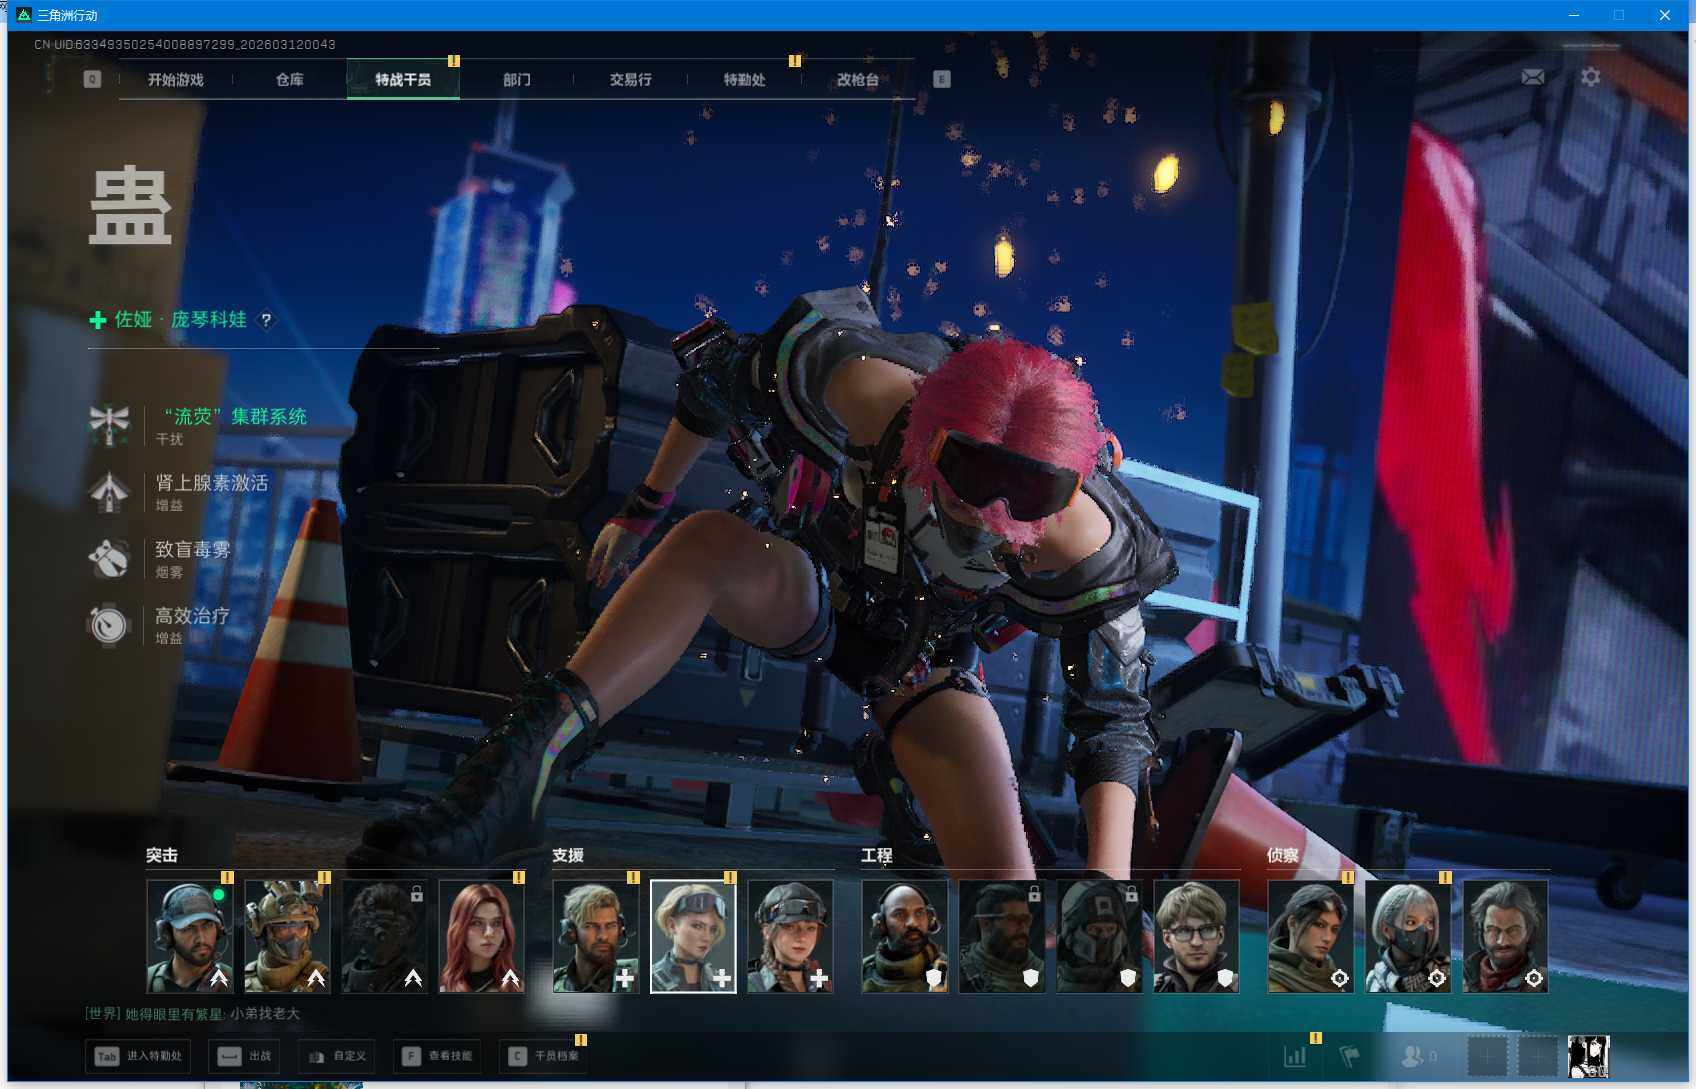The image size is (1696, 1089).
Task: Select the 支援 operator with helmet and braid
Action: (x=790, y=936)
